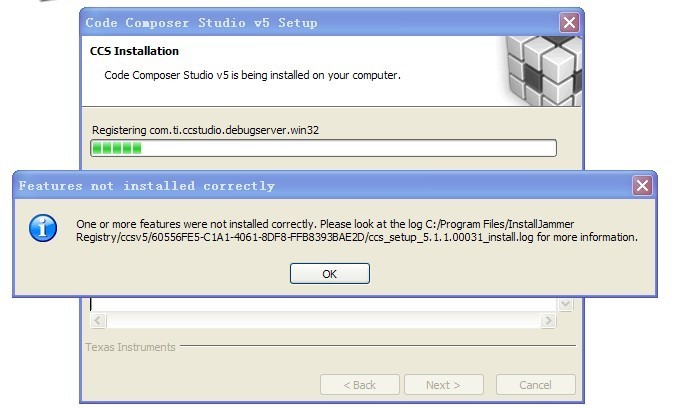Click the Code Composer Studio Setup title bar

pyautogui.click(x=300, y=22)
